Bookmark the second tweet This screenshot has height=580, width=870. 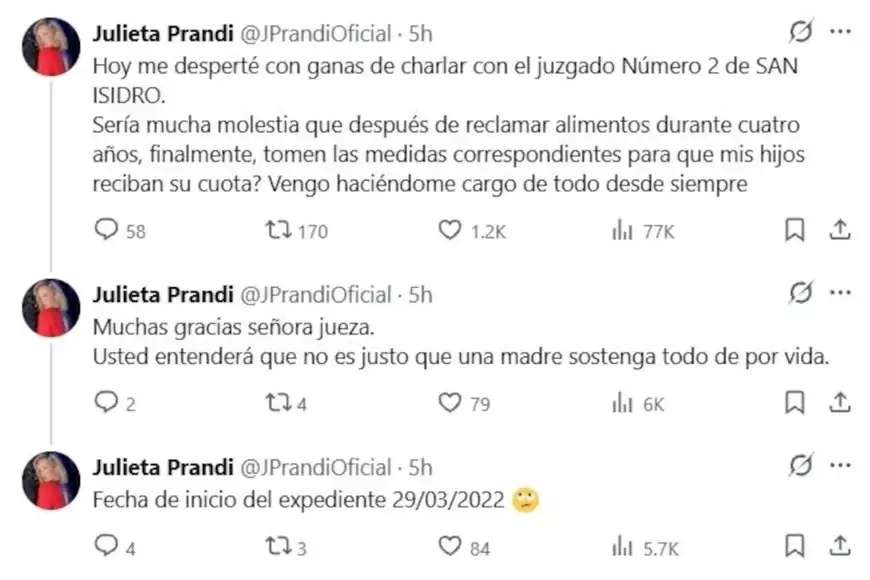(794, 402)
